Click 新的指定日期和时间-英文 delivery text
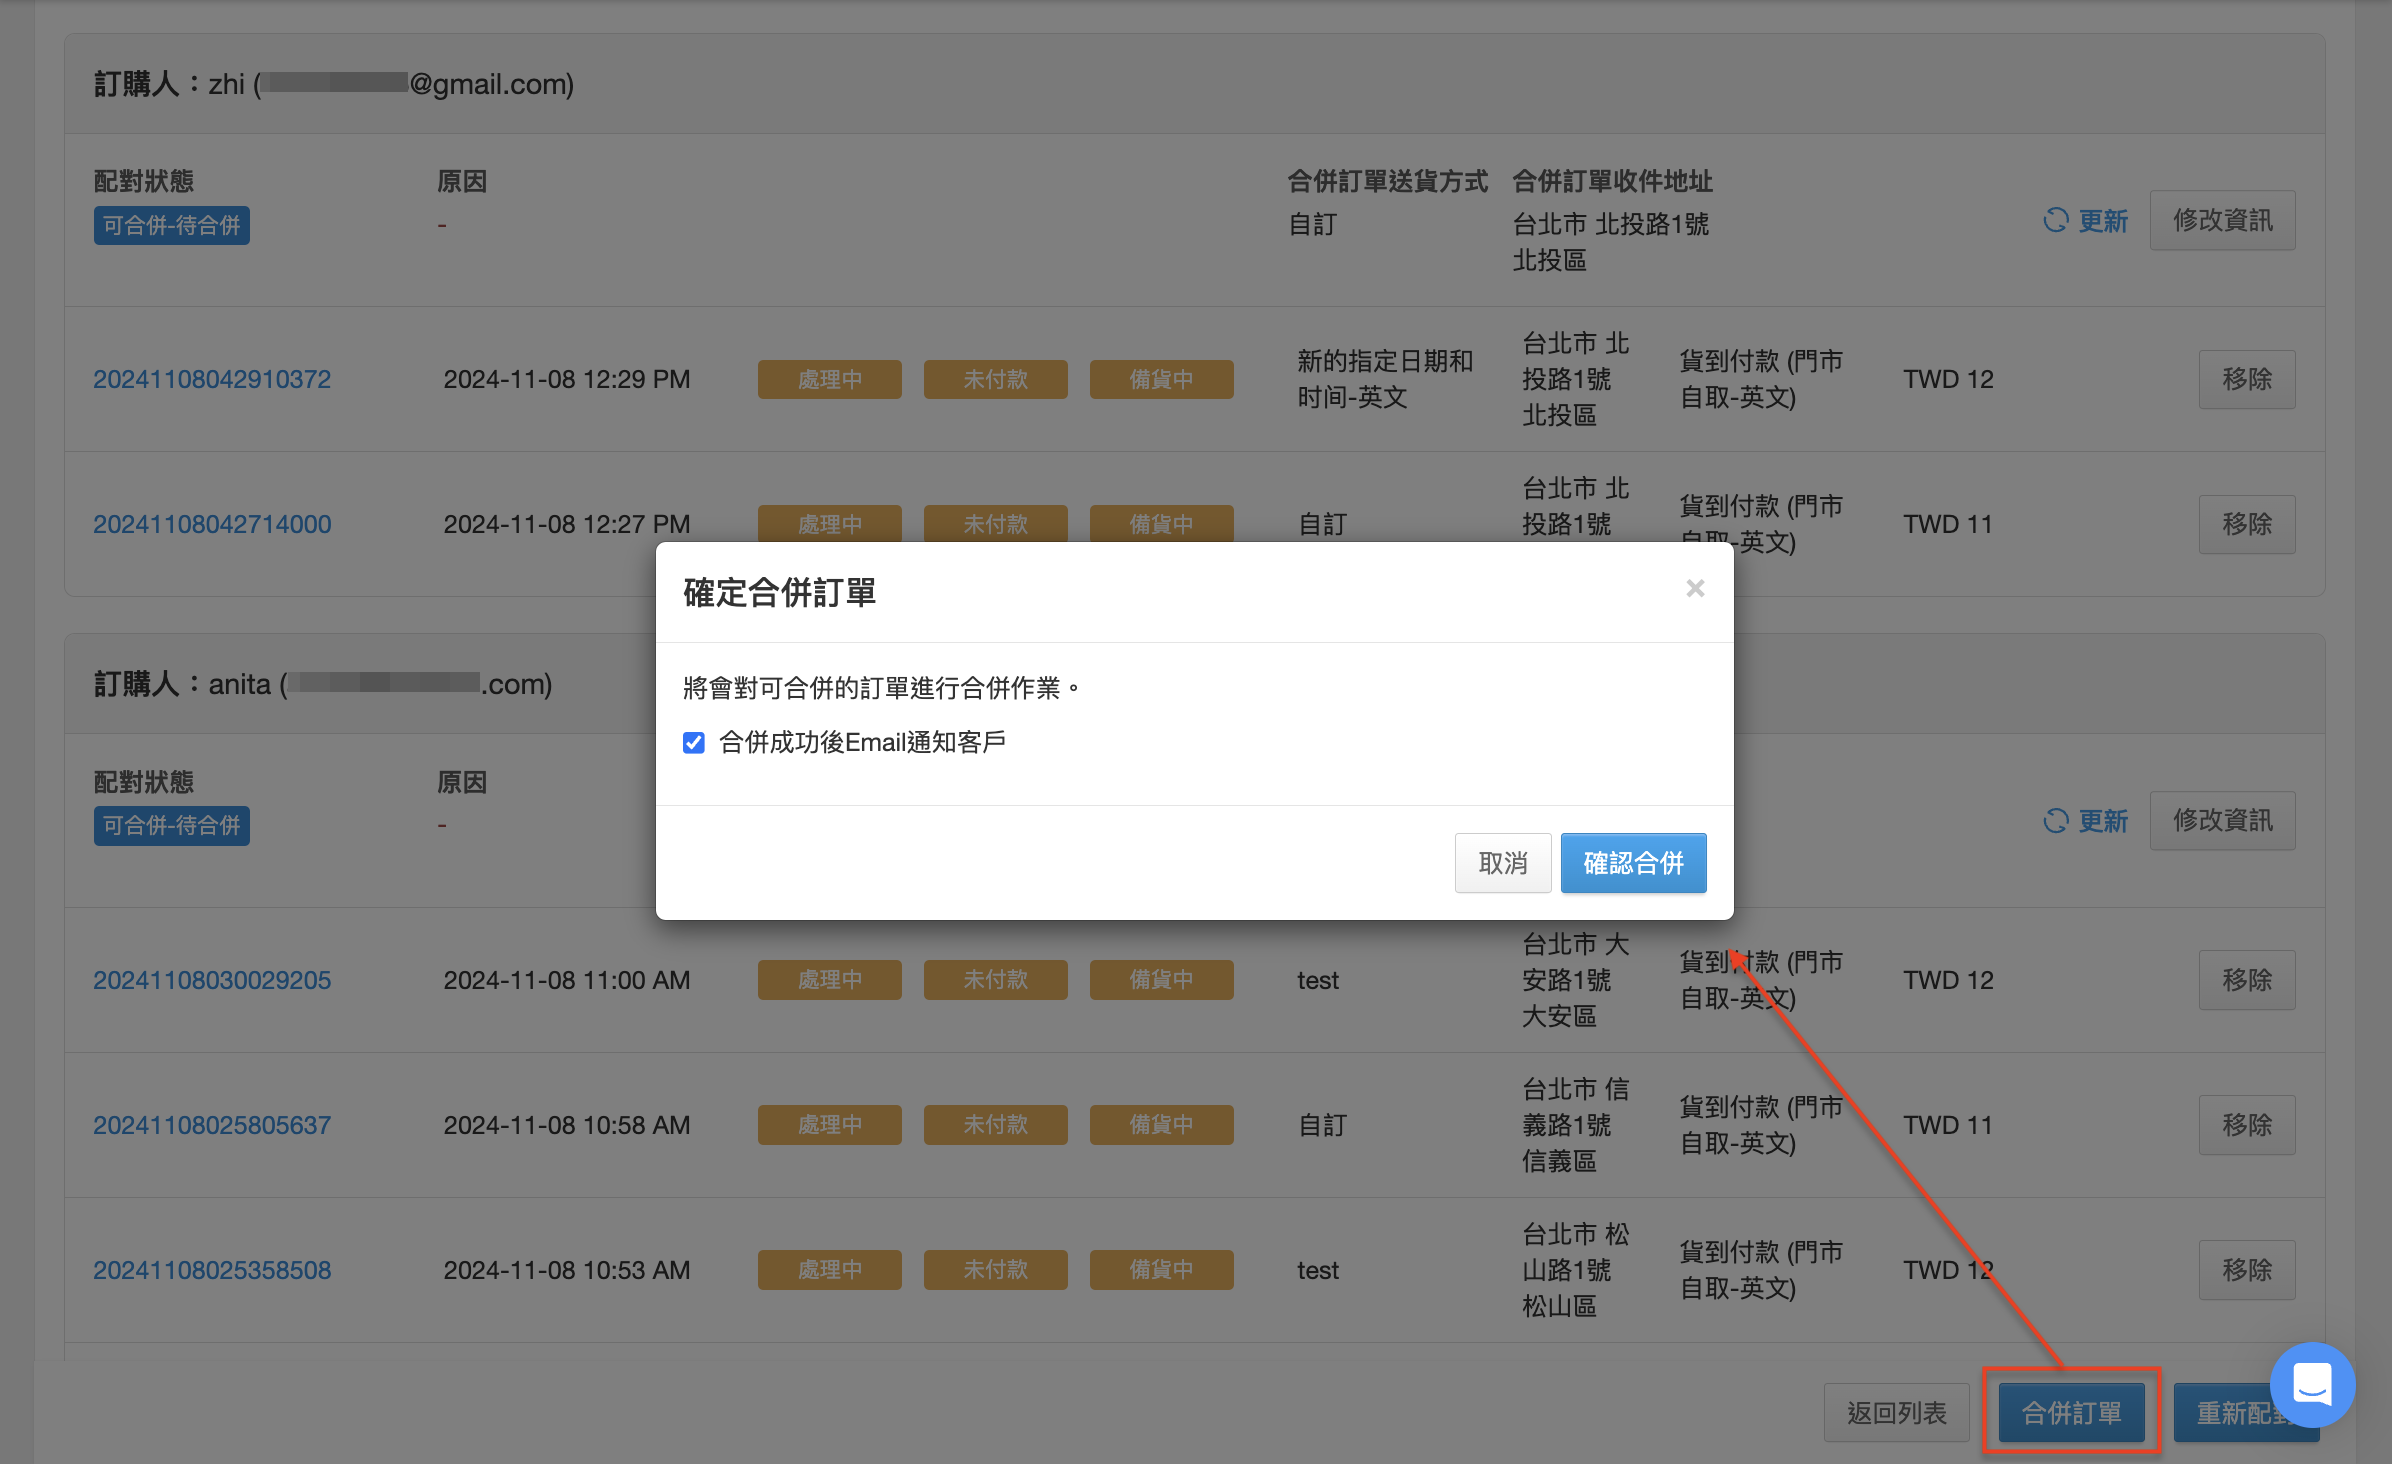2392x1464 pixels. point(1385,379)
